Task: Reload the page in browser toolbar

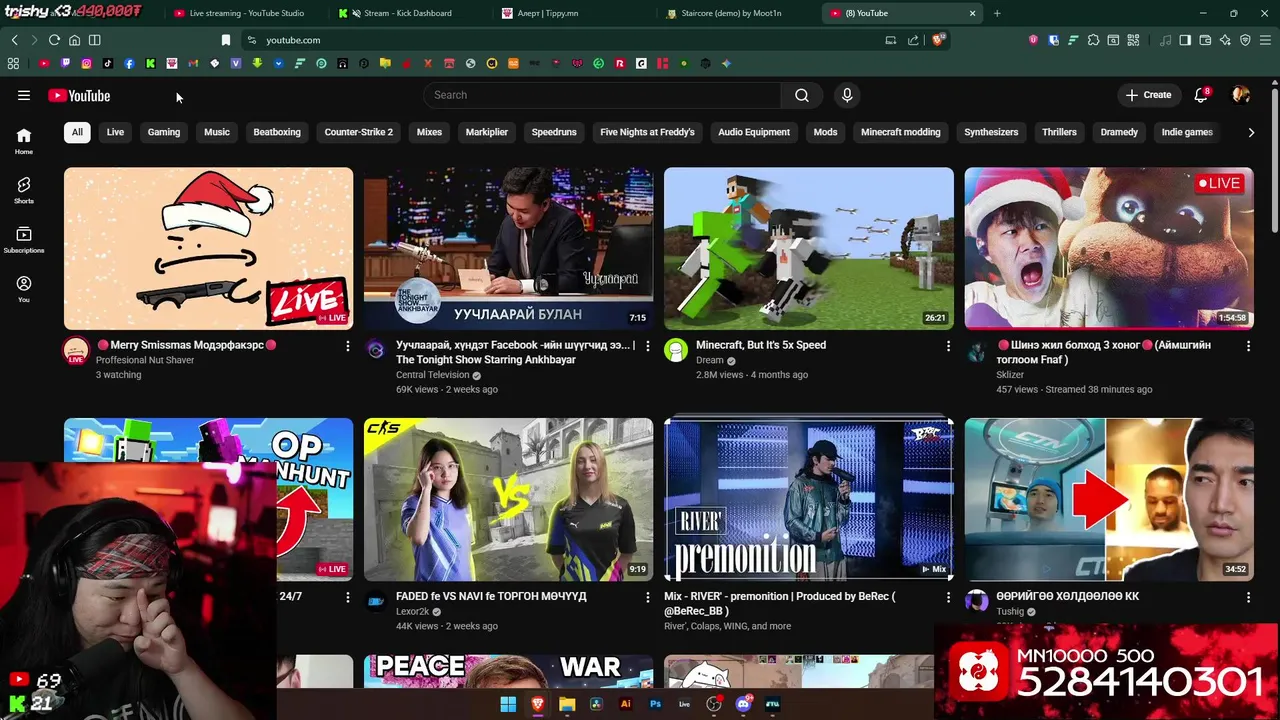Action: click(54, 40)
